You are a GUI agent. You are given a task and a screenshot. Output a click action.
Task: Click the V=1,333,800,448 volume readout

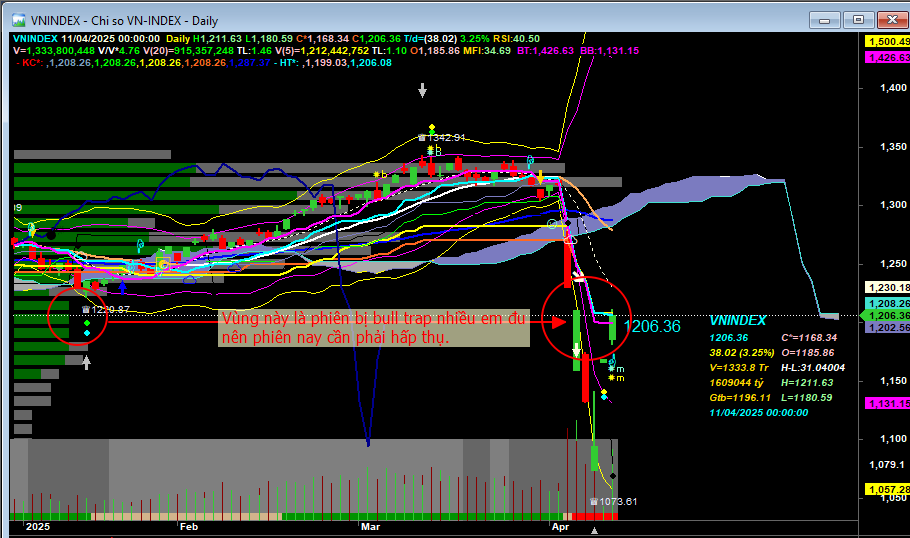pos(54,51)
